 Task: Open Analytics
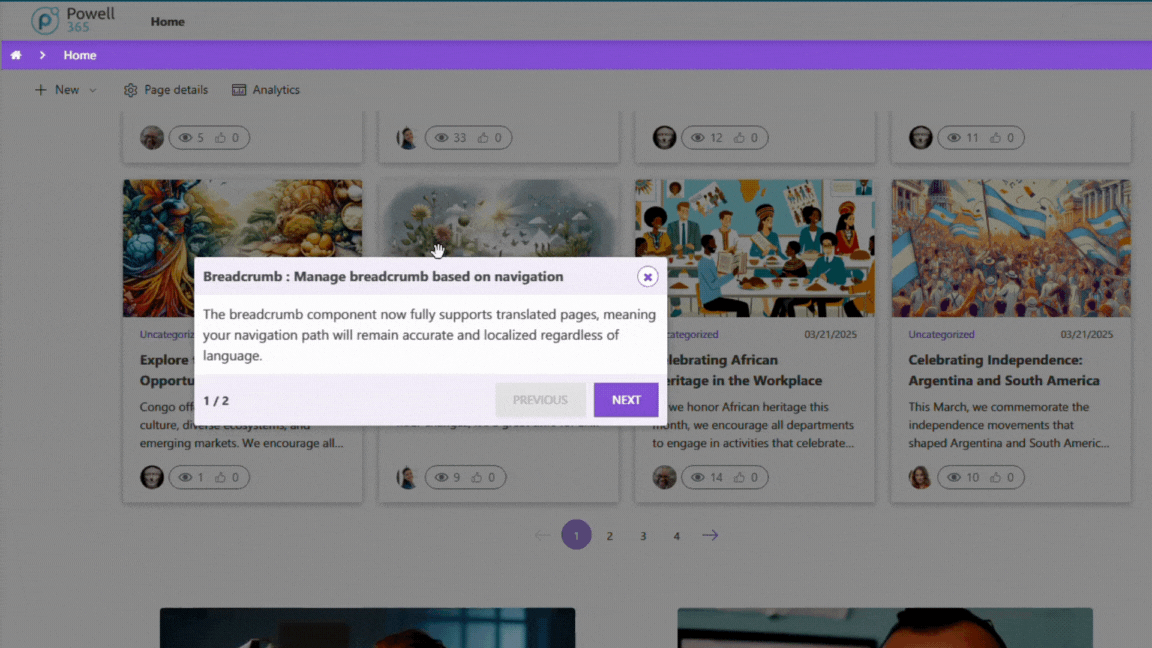click(266, 90)
